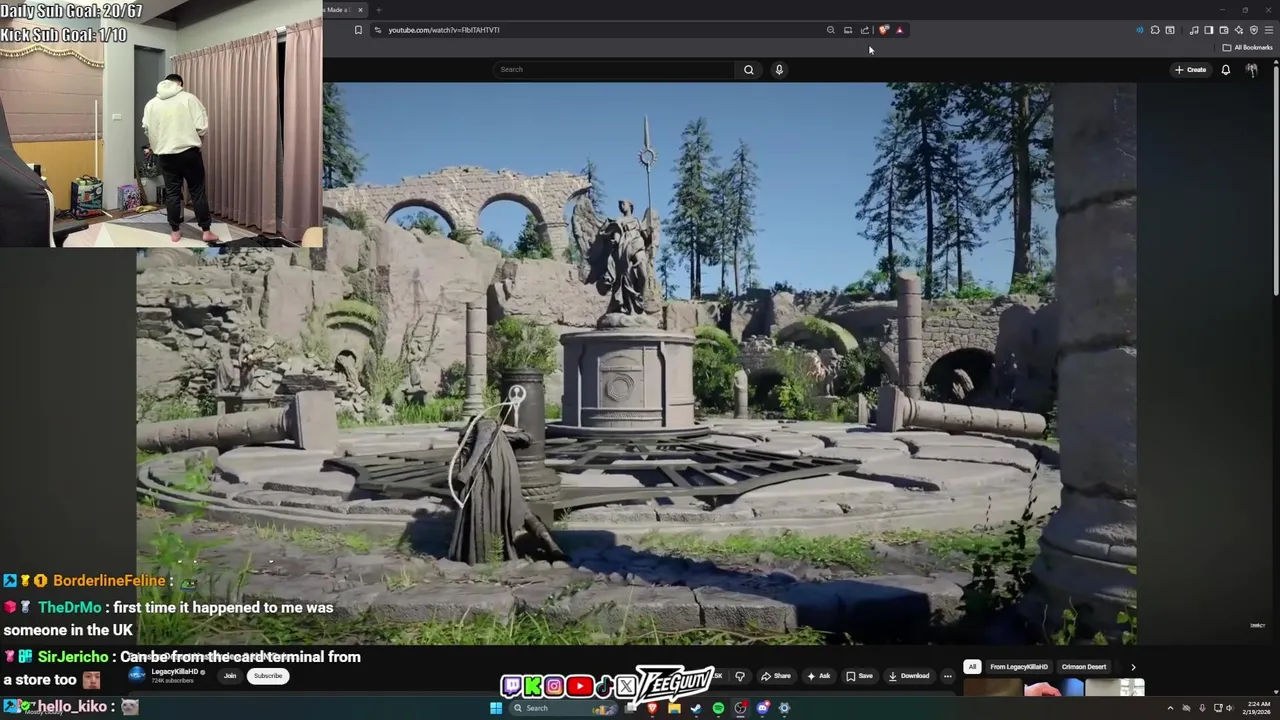Click the zoom-out magnifier icon in address bar

tap(830, 30)
